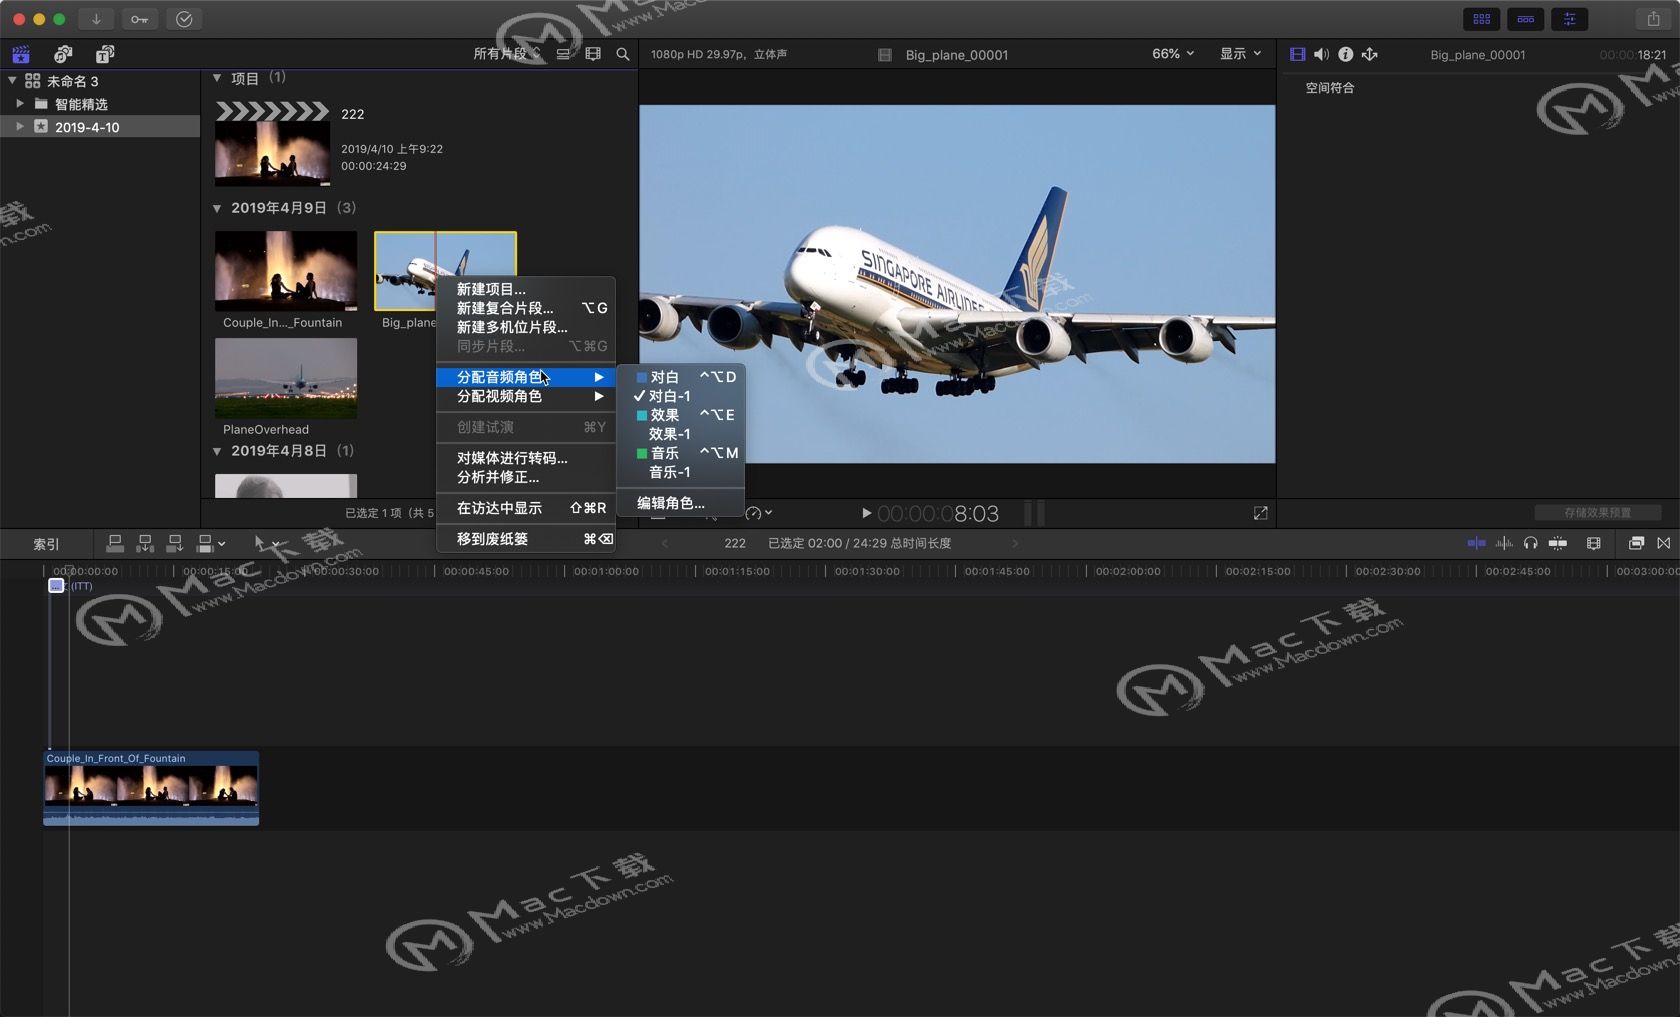Switch to the audio inspector speaker icon
Image resolution: width=1680 pixels, height=1017 pixels.
(1321, 54)
